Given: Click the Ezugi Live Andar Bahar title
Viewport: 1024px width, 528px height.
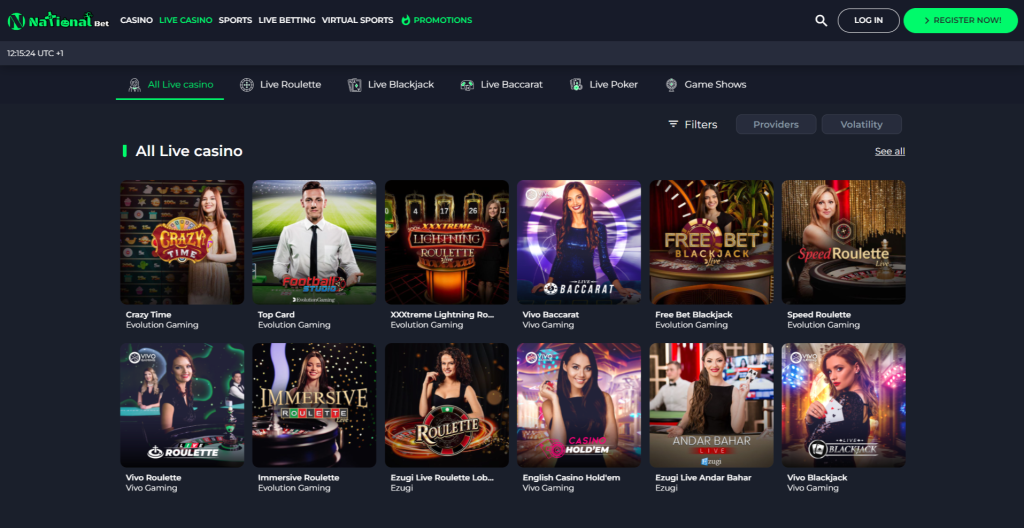Looking at the screenshot, I should click(703, 478).
